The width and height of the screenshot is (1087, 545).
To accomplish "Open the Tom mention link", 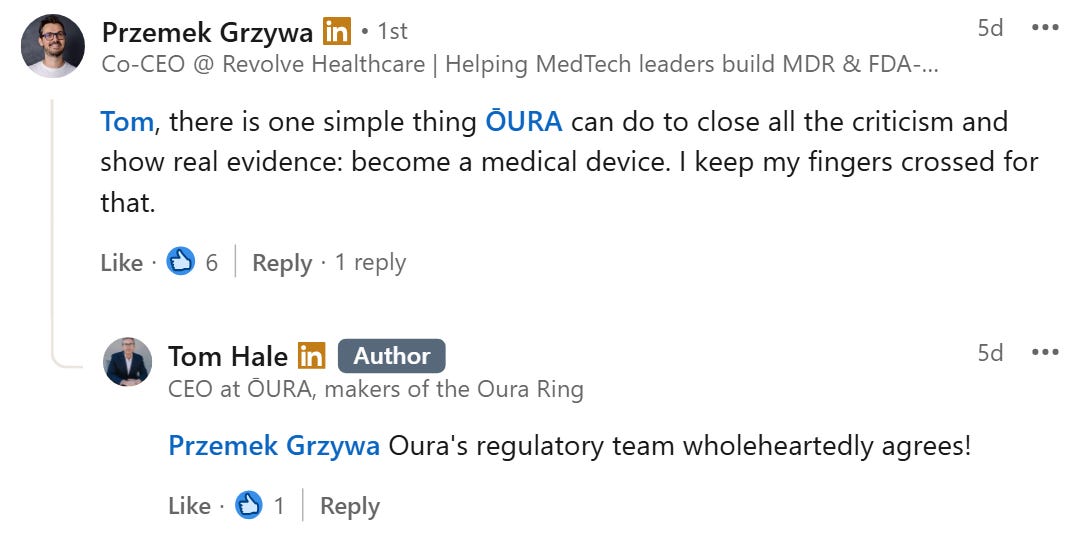I will 127,121.
